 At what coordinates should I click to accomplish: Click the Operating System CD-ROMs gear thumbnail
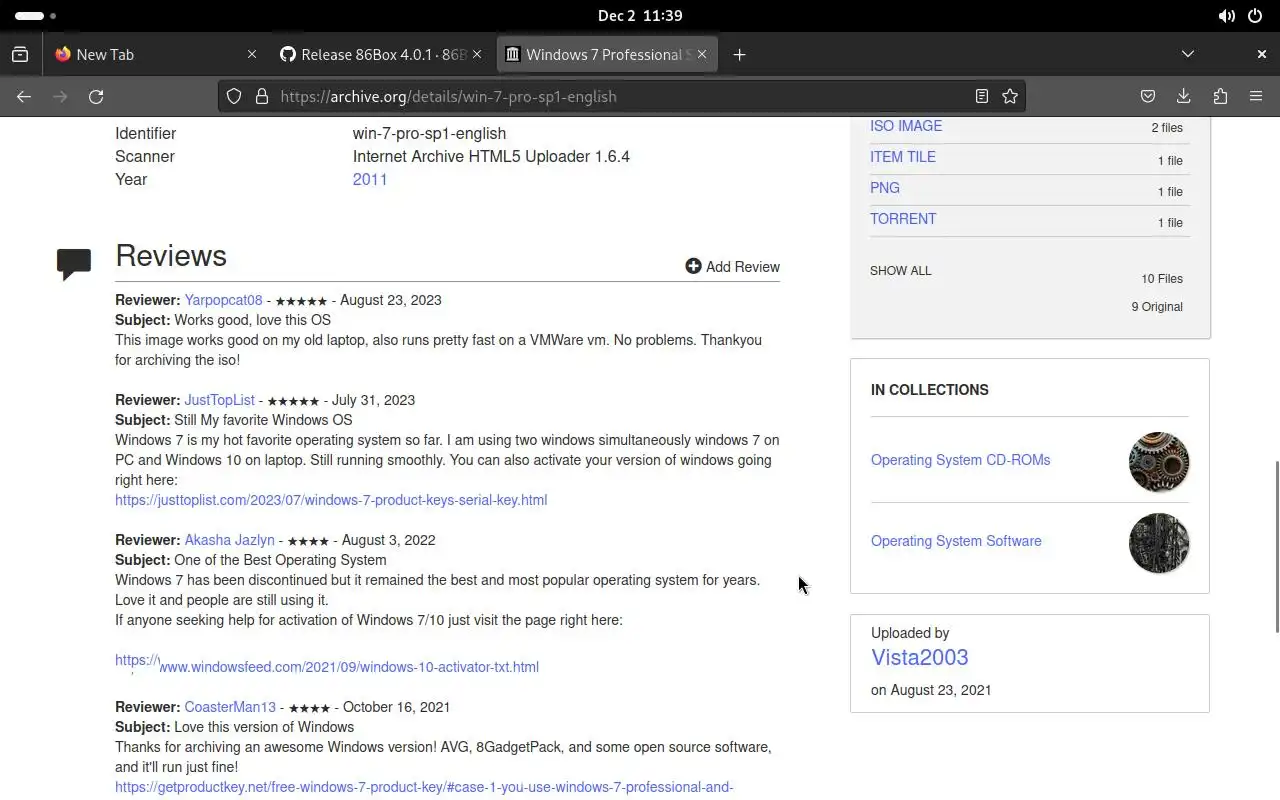pyautogui.click(x=1159, y=462)
